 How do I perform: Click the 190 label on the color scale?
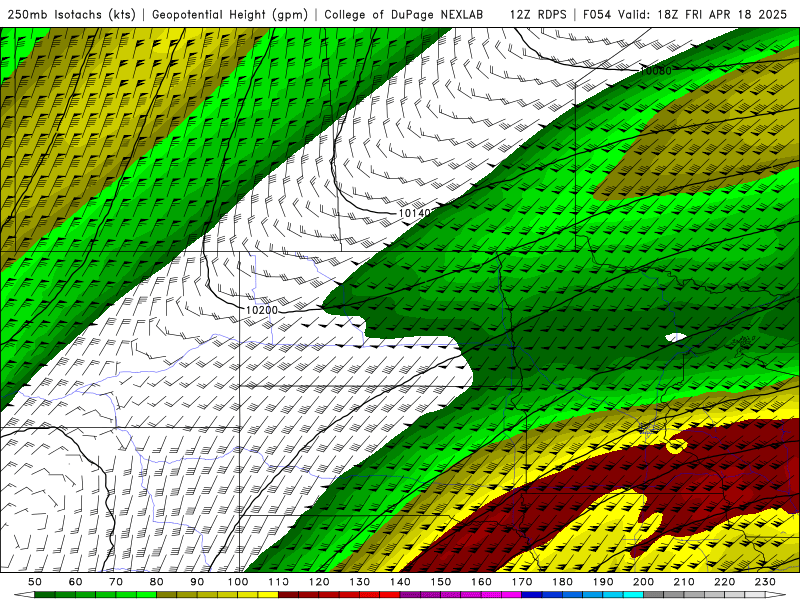point(603,582)
